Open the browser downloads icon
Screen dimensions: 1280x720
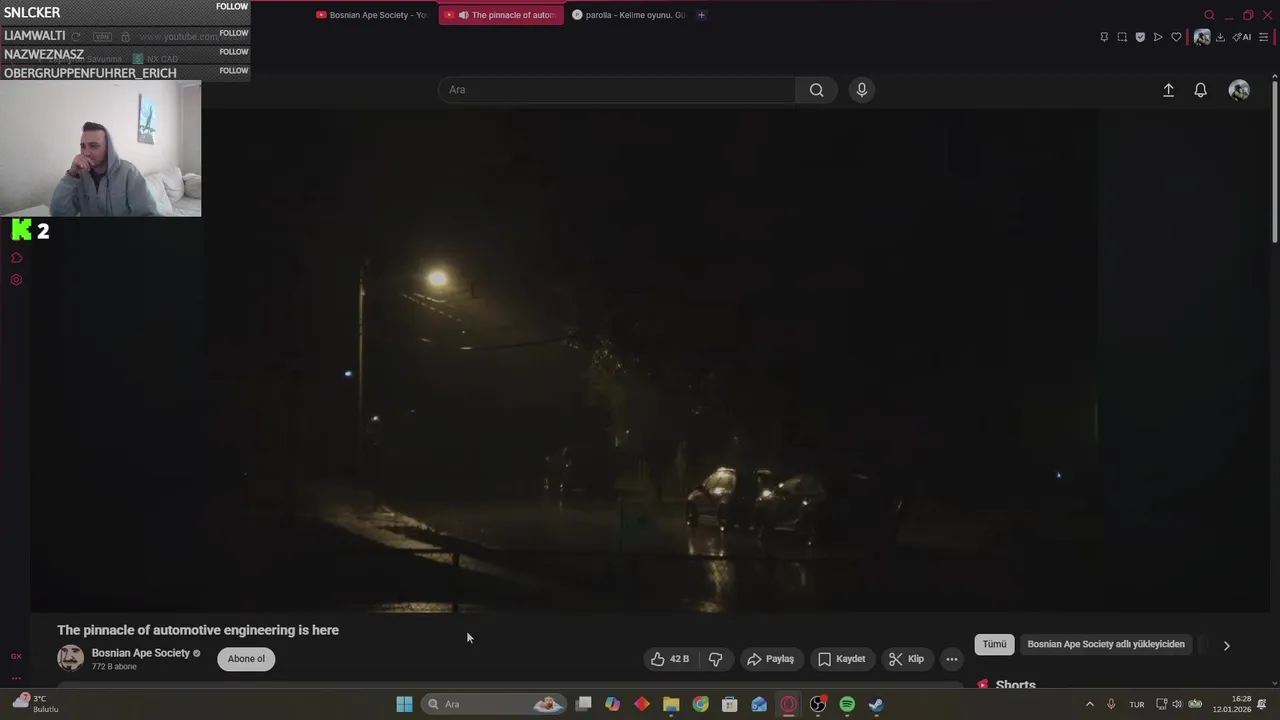coord(1220,37)
